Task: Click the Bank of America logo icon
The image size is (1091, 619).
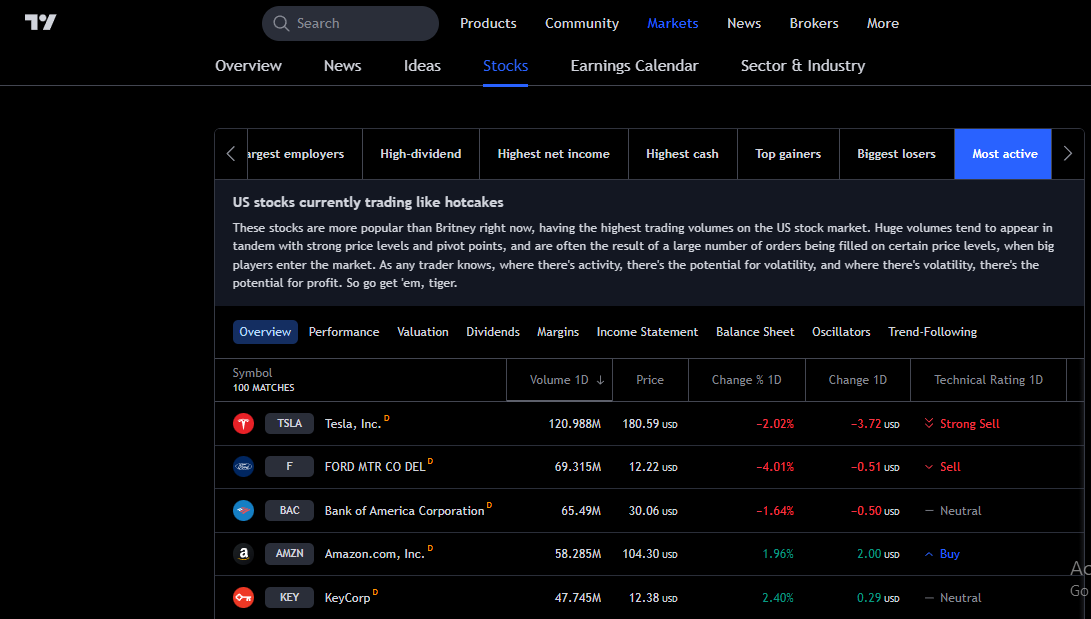Action: click(x=243, y=511)
